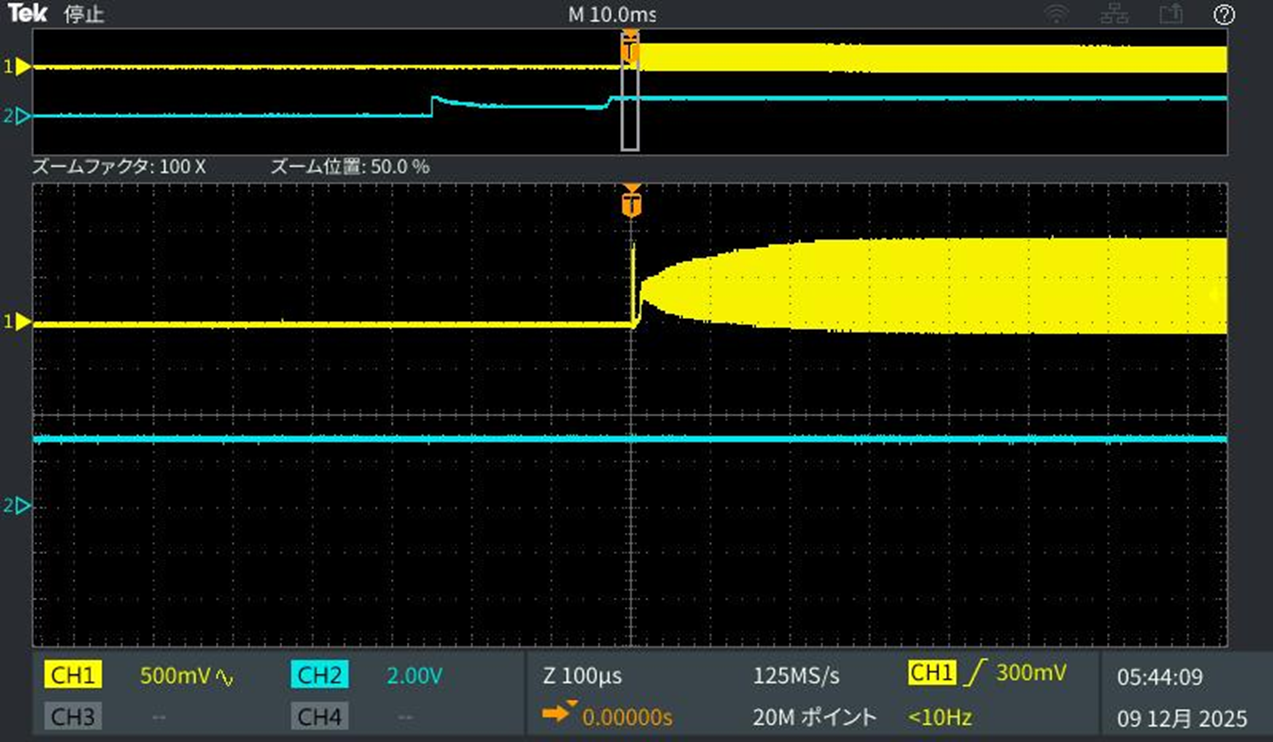Open the help question mark icon
This screenshot has width=1273, height=742.
point(1224,14)
